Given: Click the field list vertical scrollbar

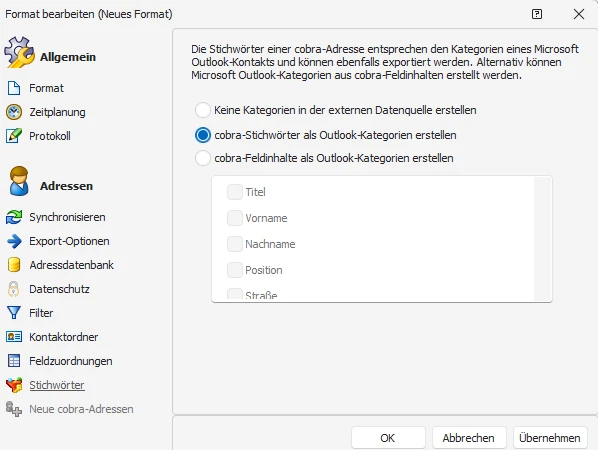Looking at the screenshot, I should (x=542, y=239).
